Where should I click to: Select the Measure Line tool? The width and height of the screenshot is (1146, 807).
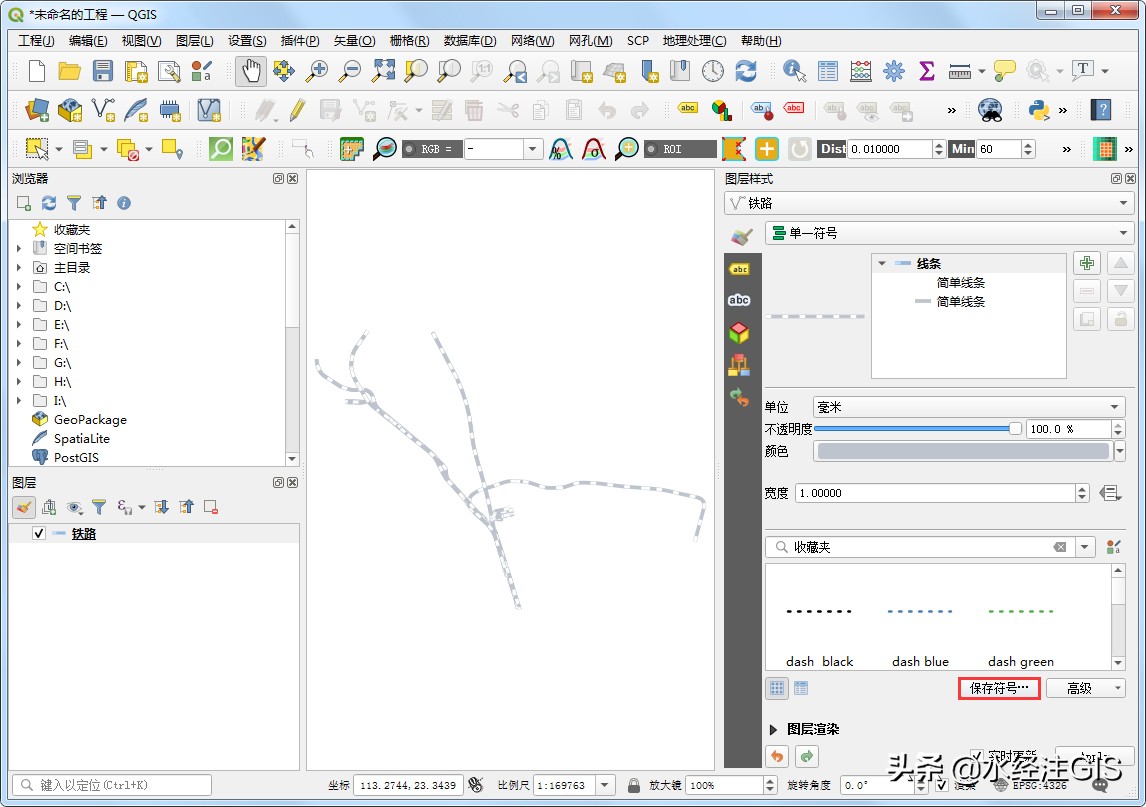[959, 71]
